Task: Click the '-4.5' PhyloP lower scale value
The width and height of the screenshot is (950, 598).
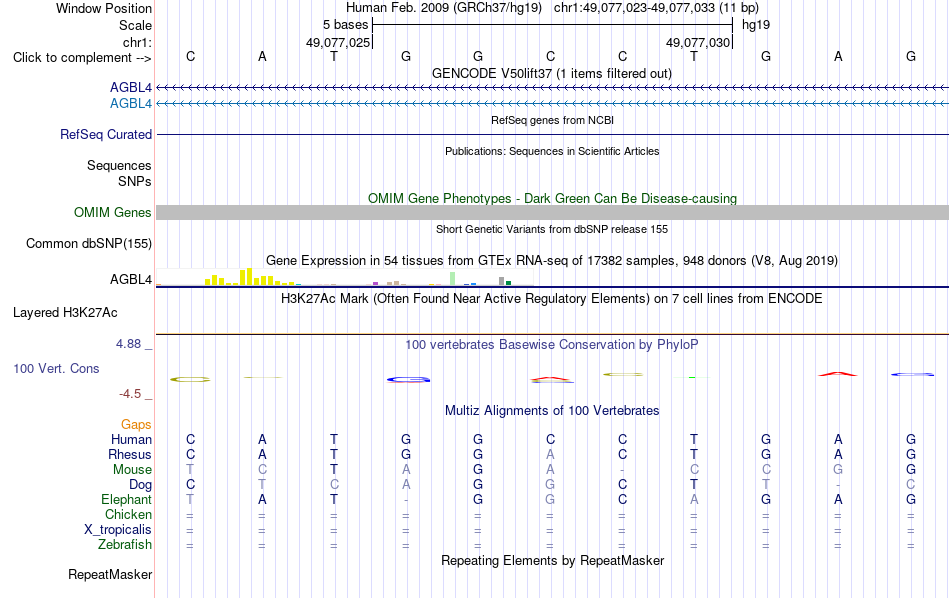Action: 130,394
